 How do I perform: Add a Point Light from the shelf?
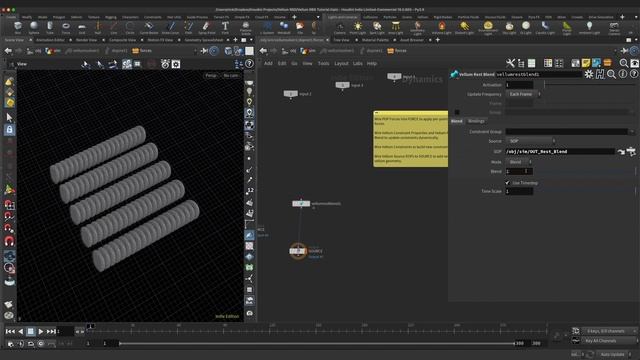pyautogui.click(x=358, y=28)
